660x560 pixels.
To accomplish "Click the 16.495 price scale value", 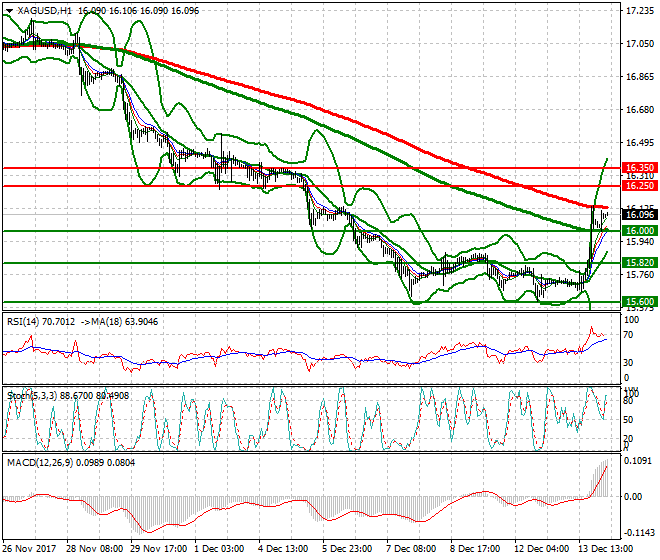I will (x=640, y=143).
